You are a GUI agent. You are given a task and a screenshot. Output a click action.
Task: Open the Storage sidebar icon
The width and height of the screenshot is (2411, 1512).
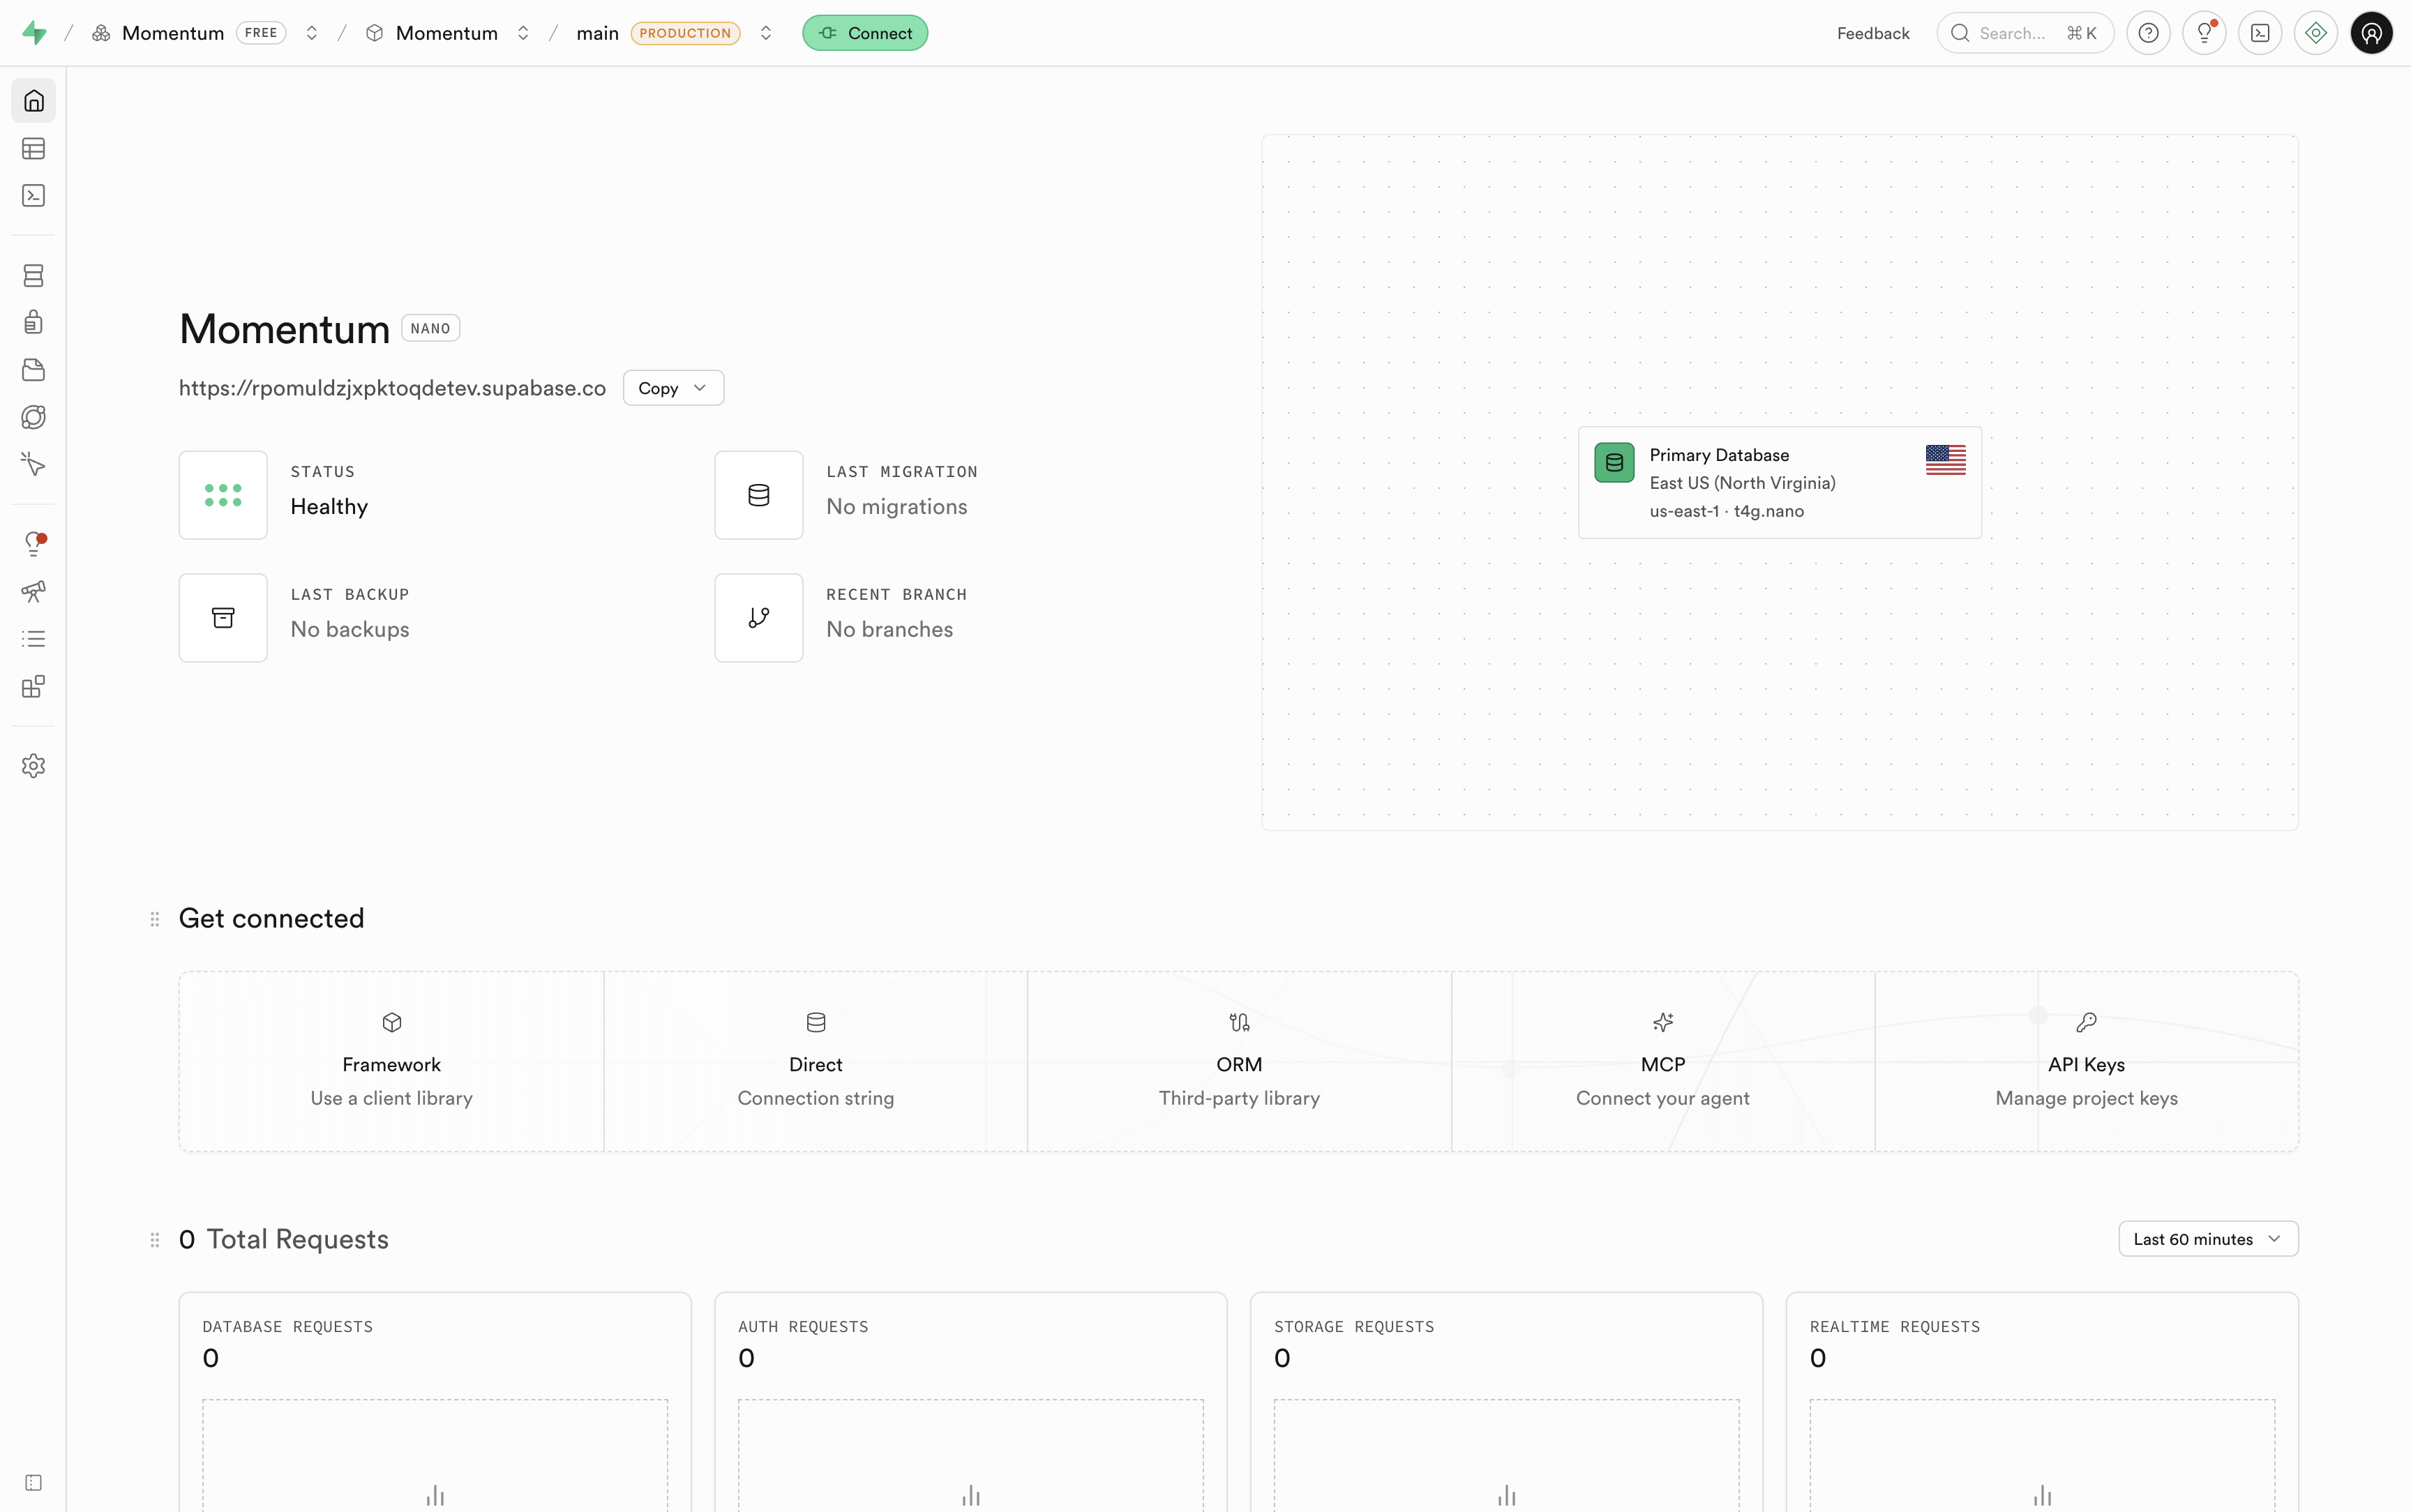coord(34,370)
